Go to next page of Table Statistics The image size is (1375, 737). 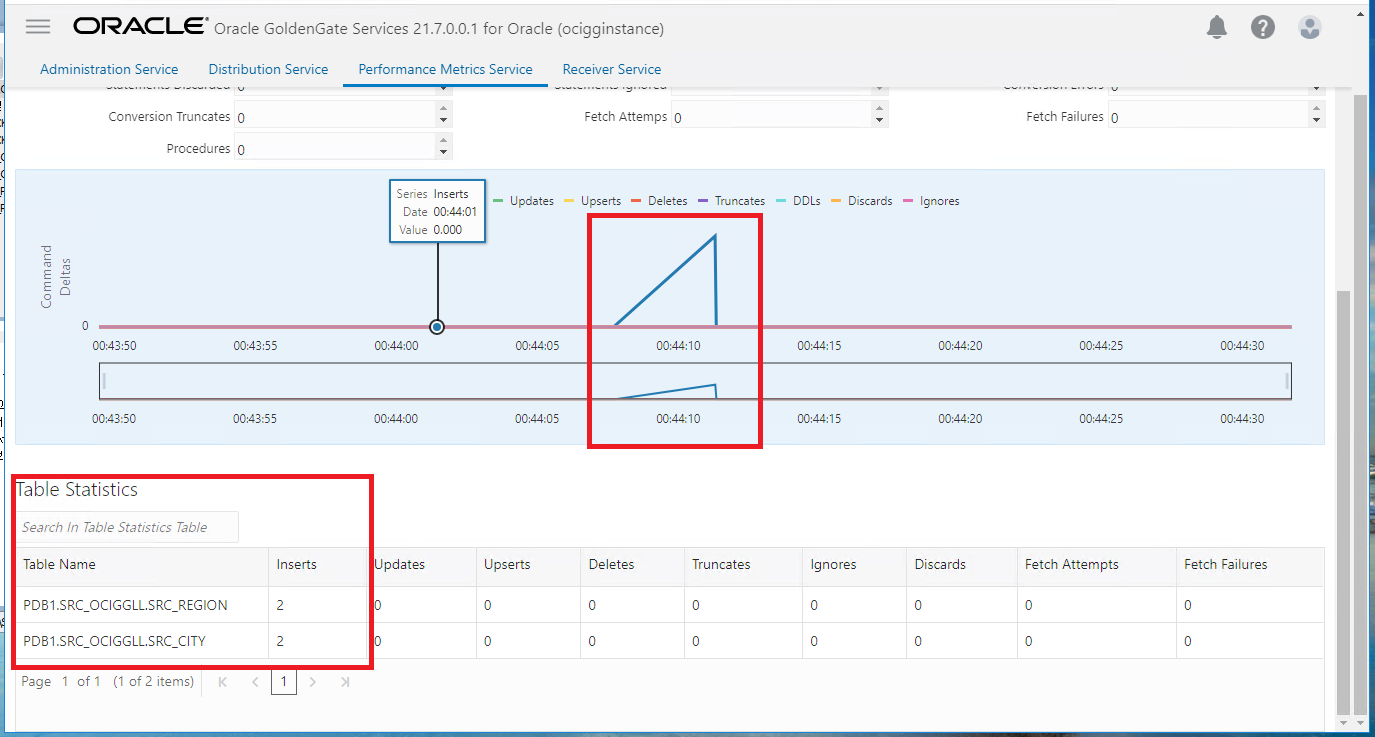click(313, 682)
